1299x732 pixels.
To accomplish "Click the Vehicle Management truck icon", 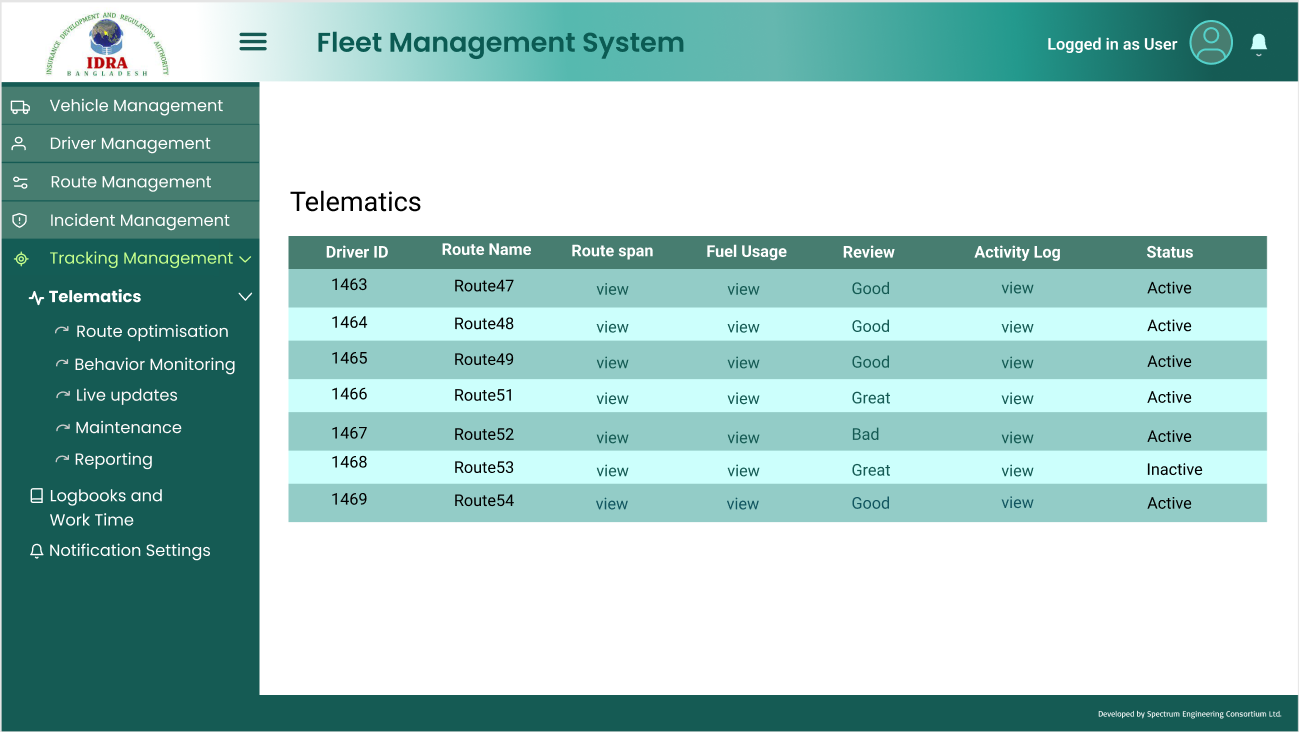I will tap(20, 107).
